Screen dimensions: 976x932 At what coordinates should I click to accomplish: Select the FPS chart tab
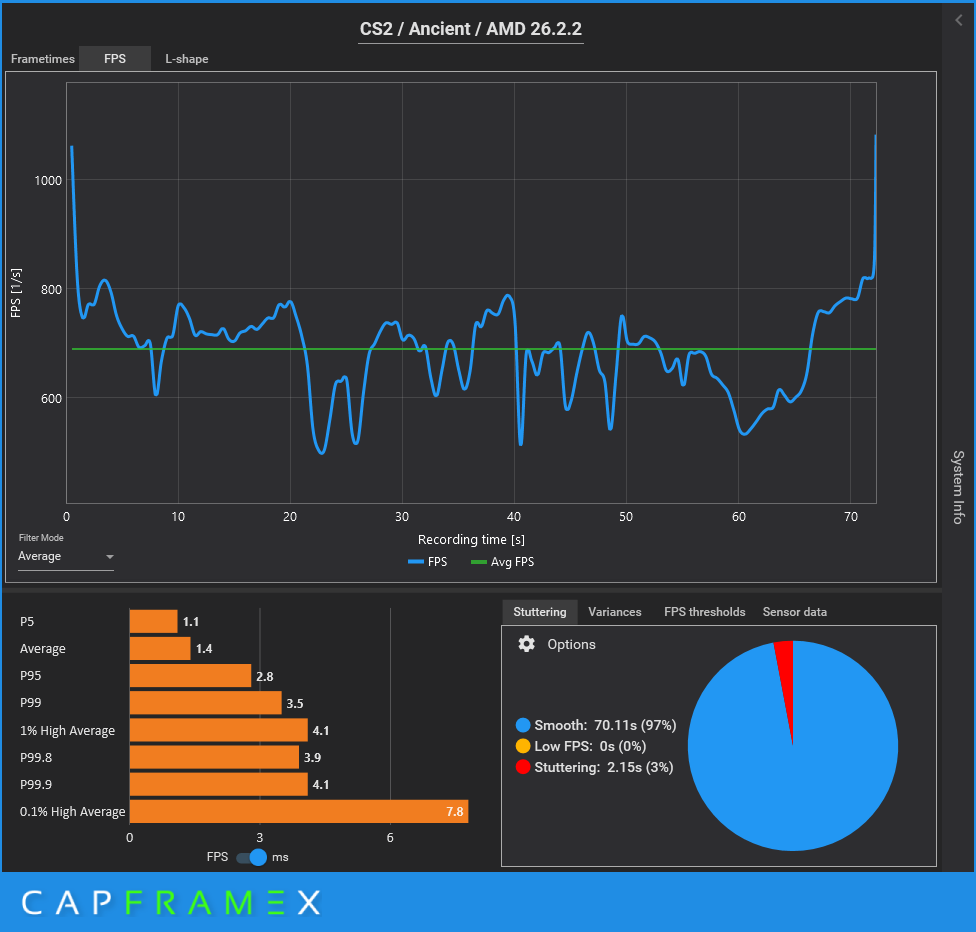(x=115, y=59)
